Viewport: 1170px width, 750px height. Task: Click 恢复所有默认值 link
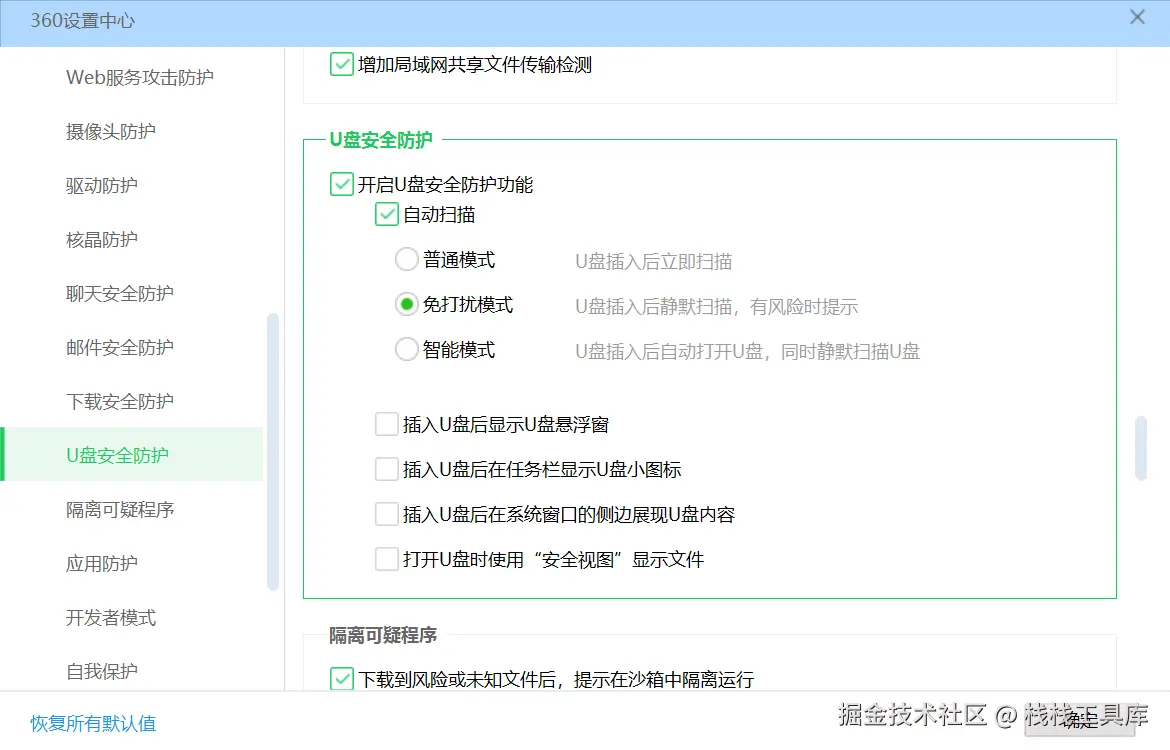[93, 724]
